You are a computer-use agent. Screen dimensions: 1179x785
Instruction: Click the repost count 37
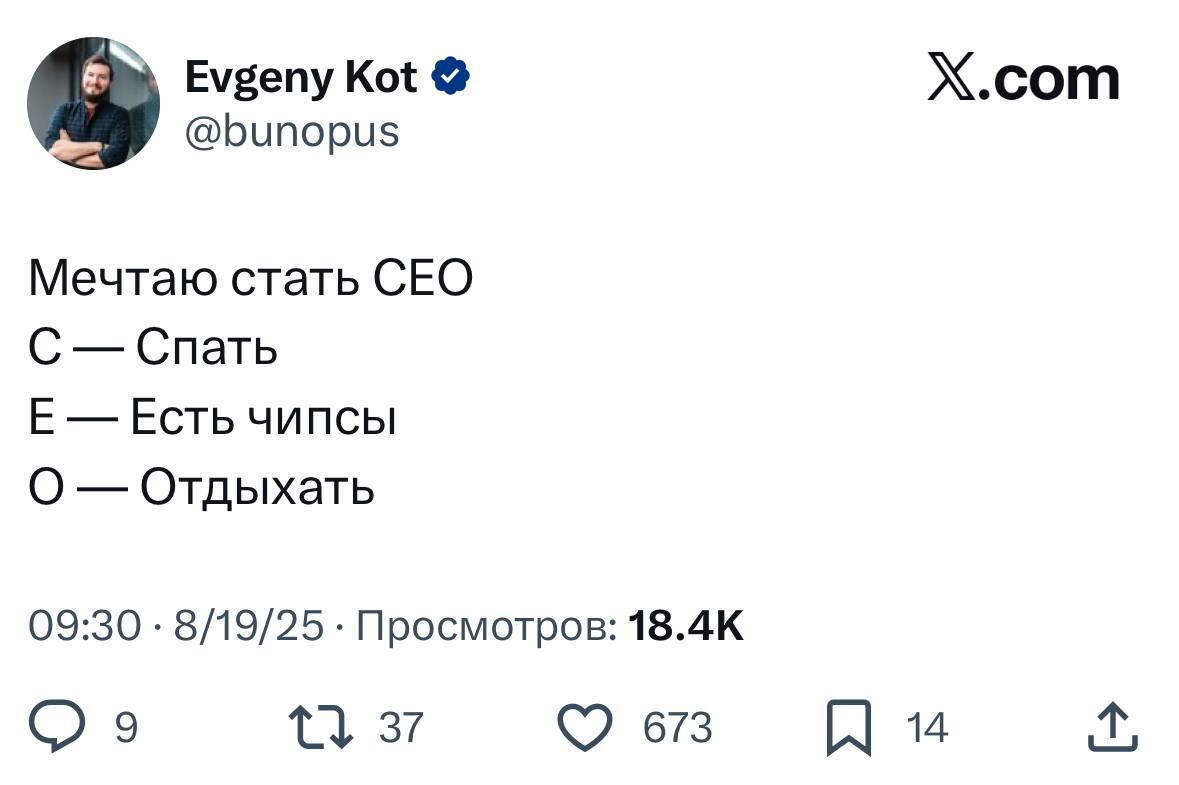tap(402, 727)
